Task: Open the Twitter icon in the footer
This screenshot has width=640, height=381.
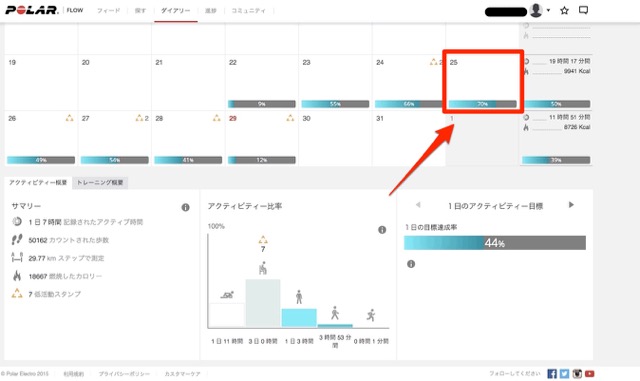Action: (x=564, y=374)
